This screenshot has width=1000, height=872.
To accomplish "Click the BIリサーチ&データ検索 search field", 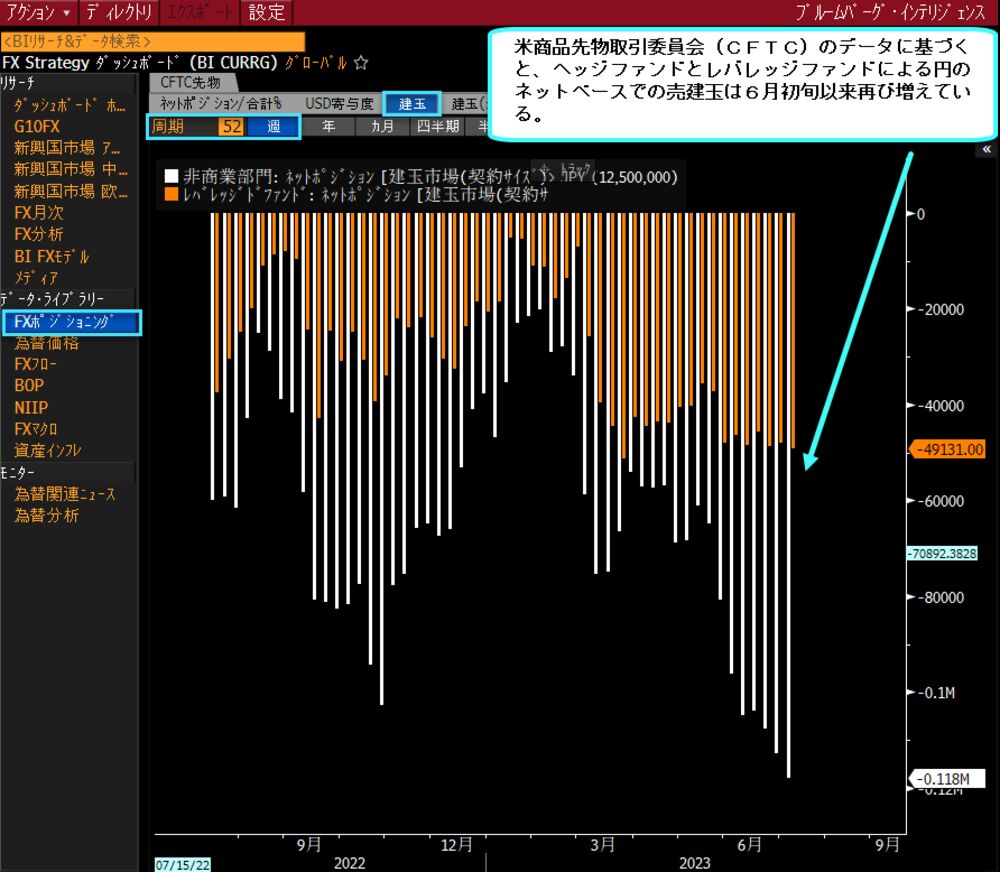I will pyautogui.click(x=153, y=41).
